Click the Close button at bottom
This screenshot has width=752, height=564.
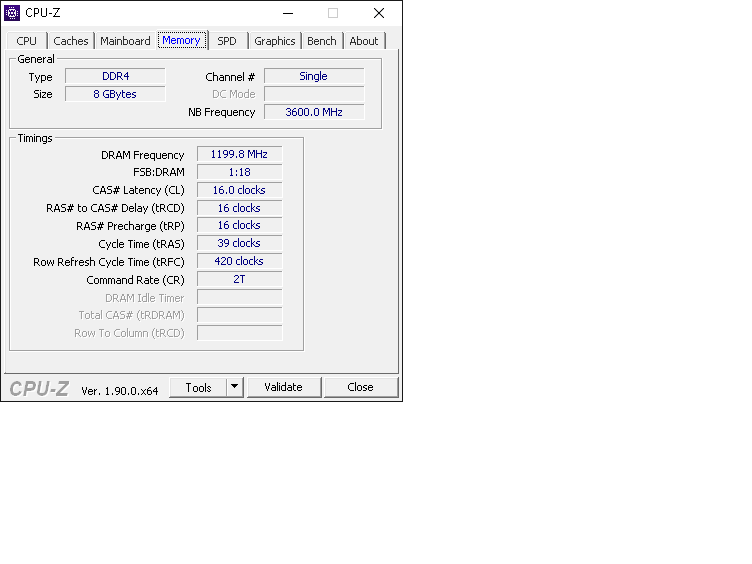[361, 388]
